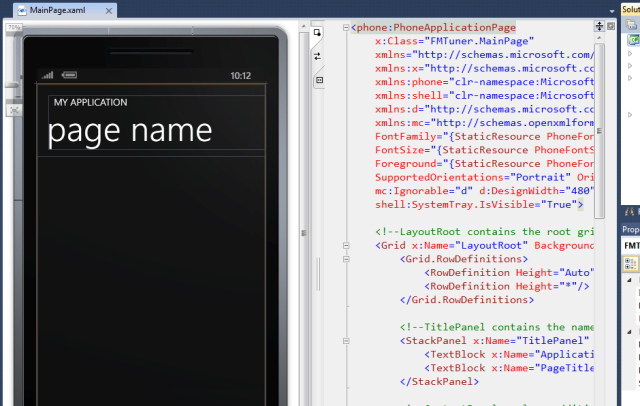Select the page name title text
640x406 pixels.
(130, 131)
